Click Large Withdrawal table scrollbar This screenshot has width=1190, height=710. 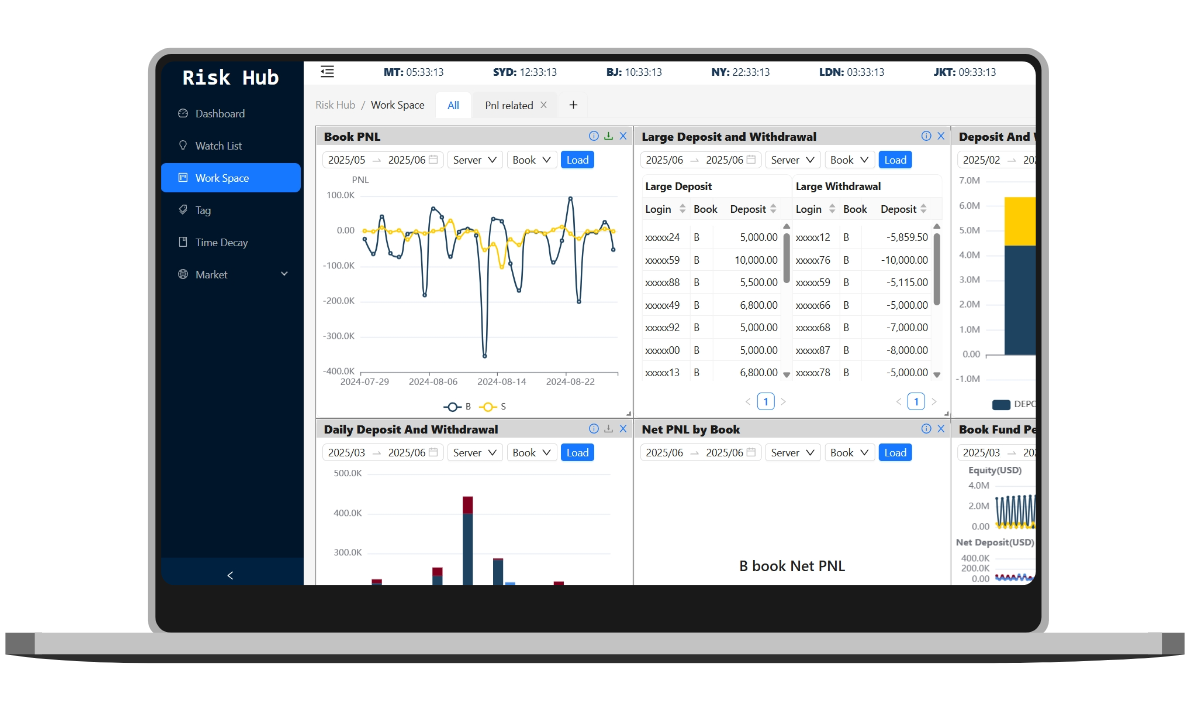[x=937, y=269]
